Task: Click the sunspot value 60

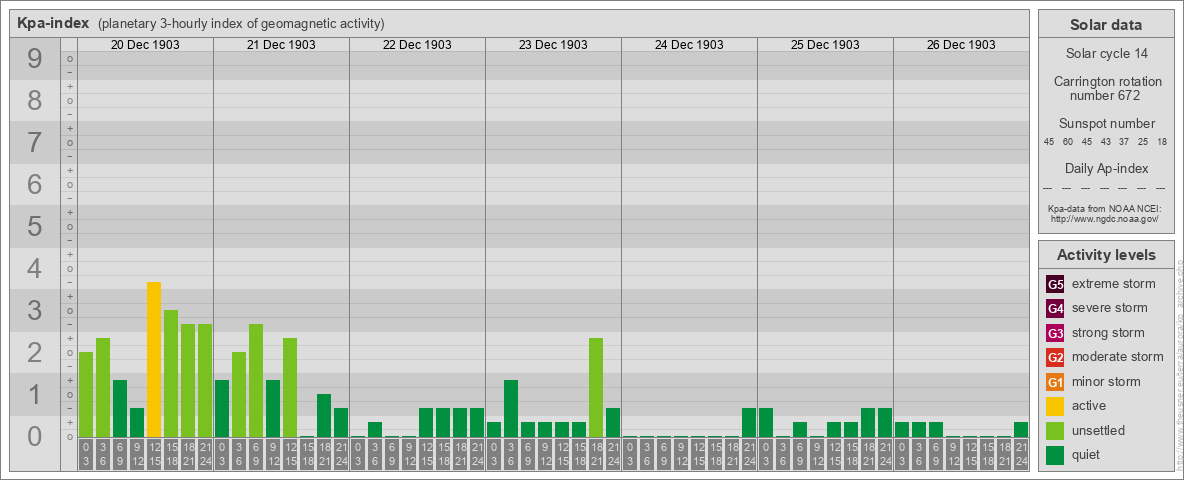Action: (1068, 142)
